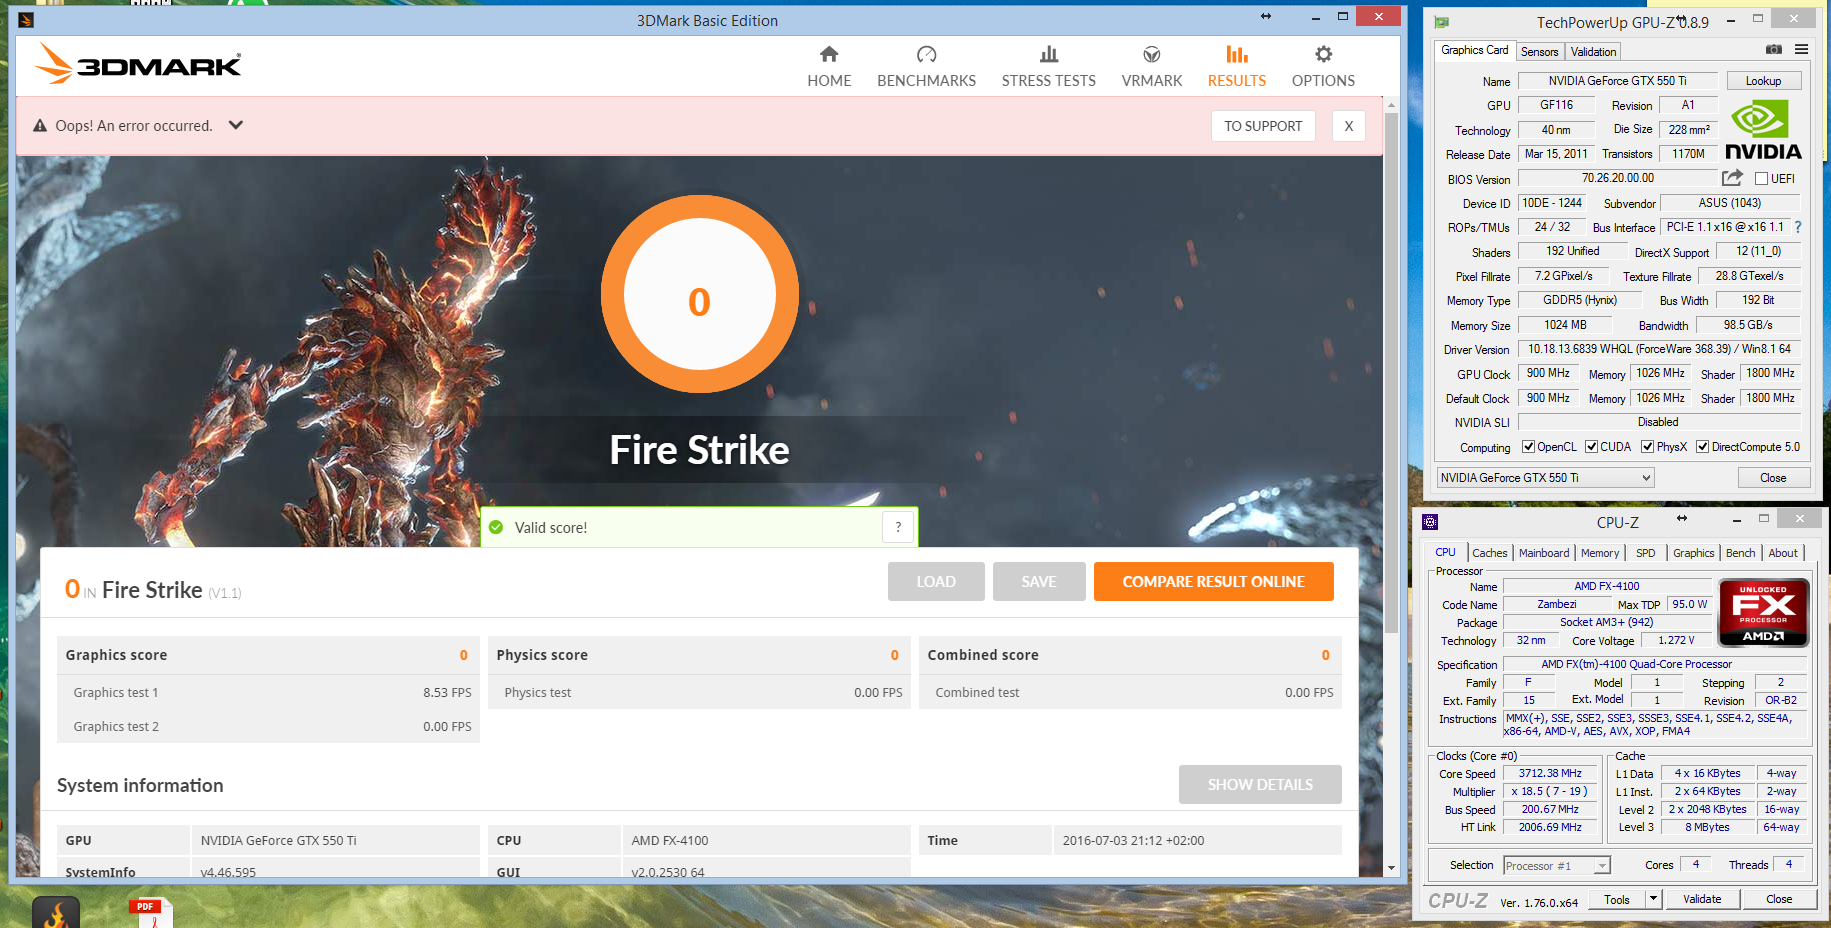Click the 3DMark title bar app icon
Screen dimensions: 1831x928
(26, 20)
